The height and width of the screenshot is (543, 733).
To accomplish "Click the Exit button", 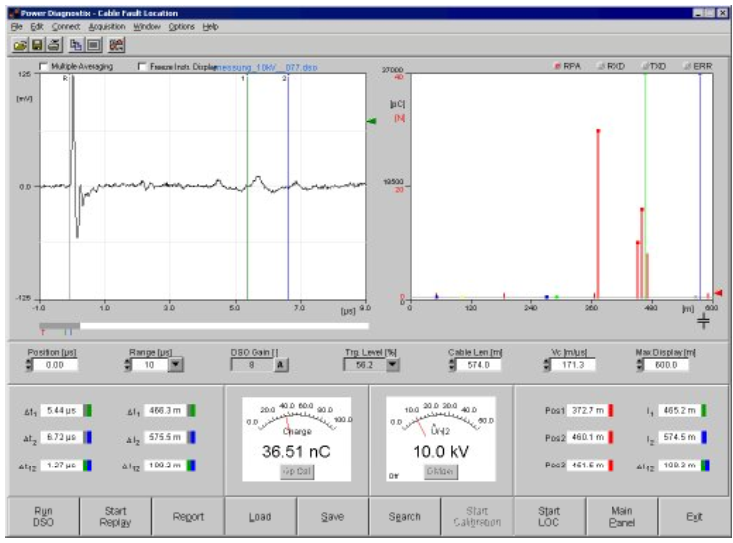I will pos(694,516).
